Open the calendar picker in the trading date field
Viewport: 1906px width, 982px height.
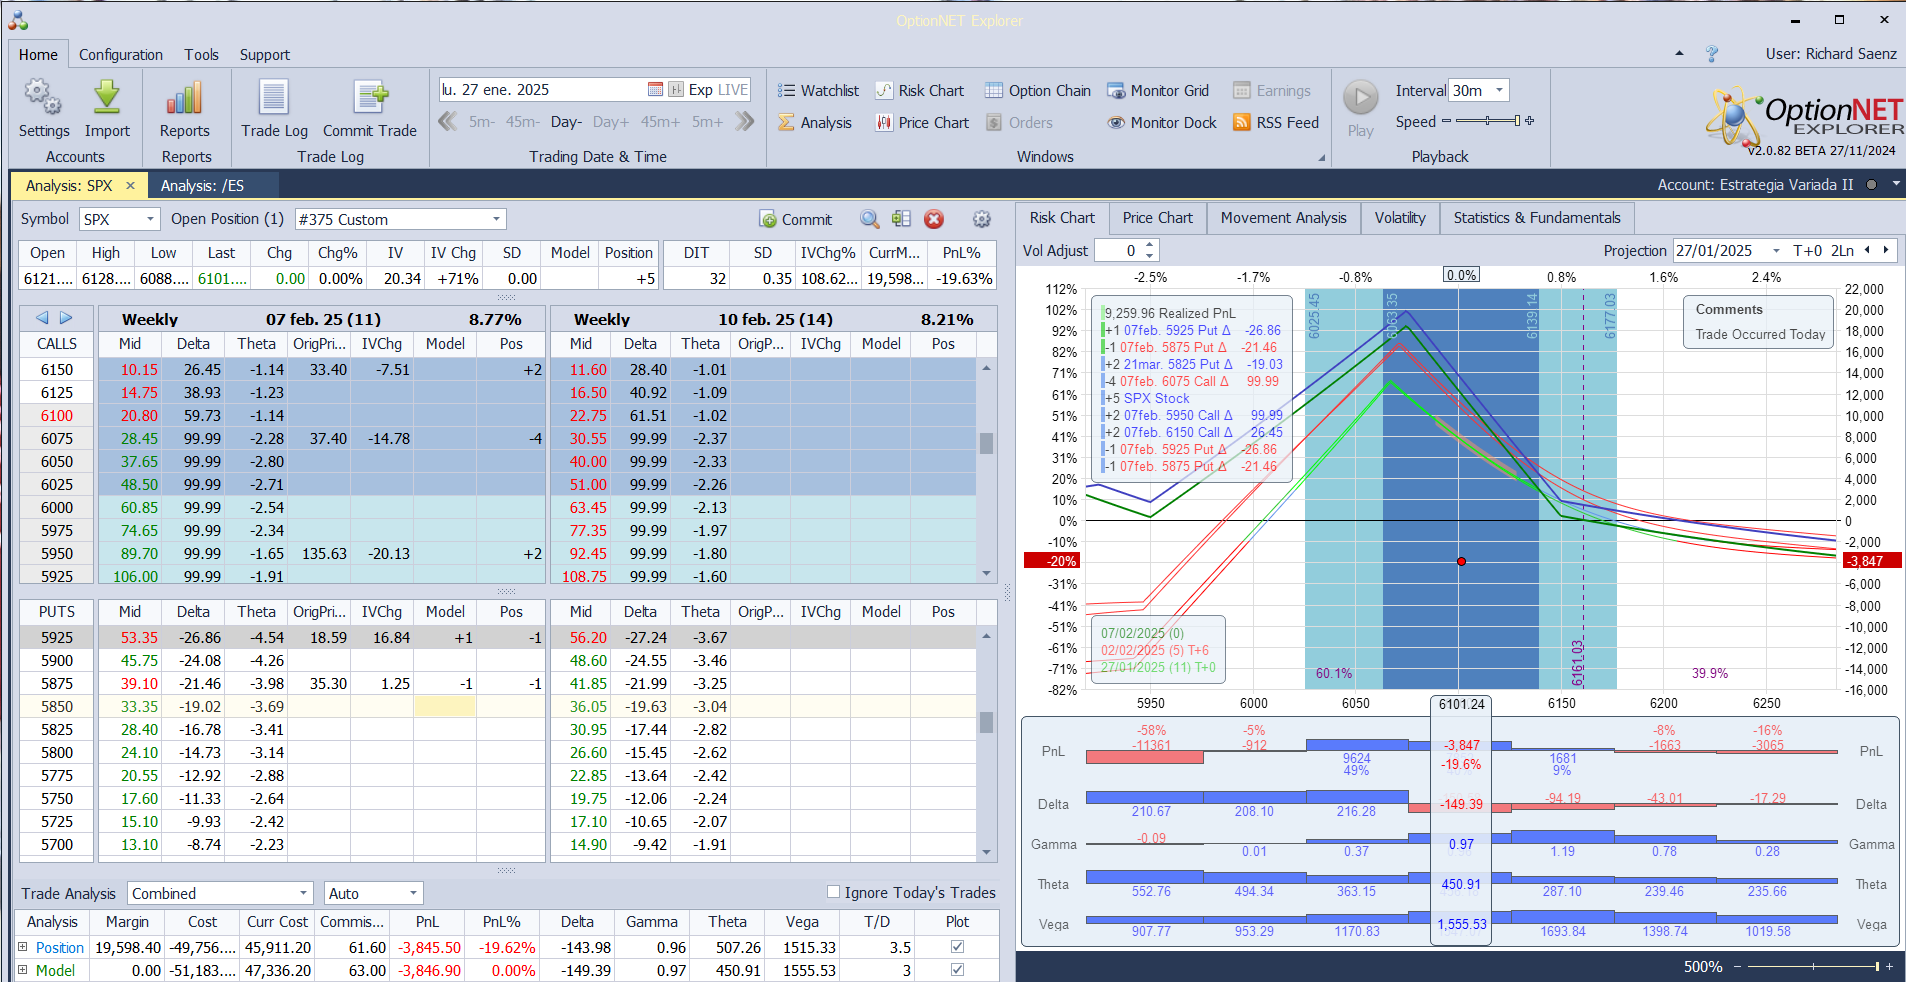[655, 90]
